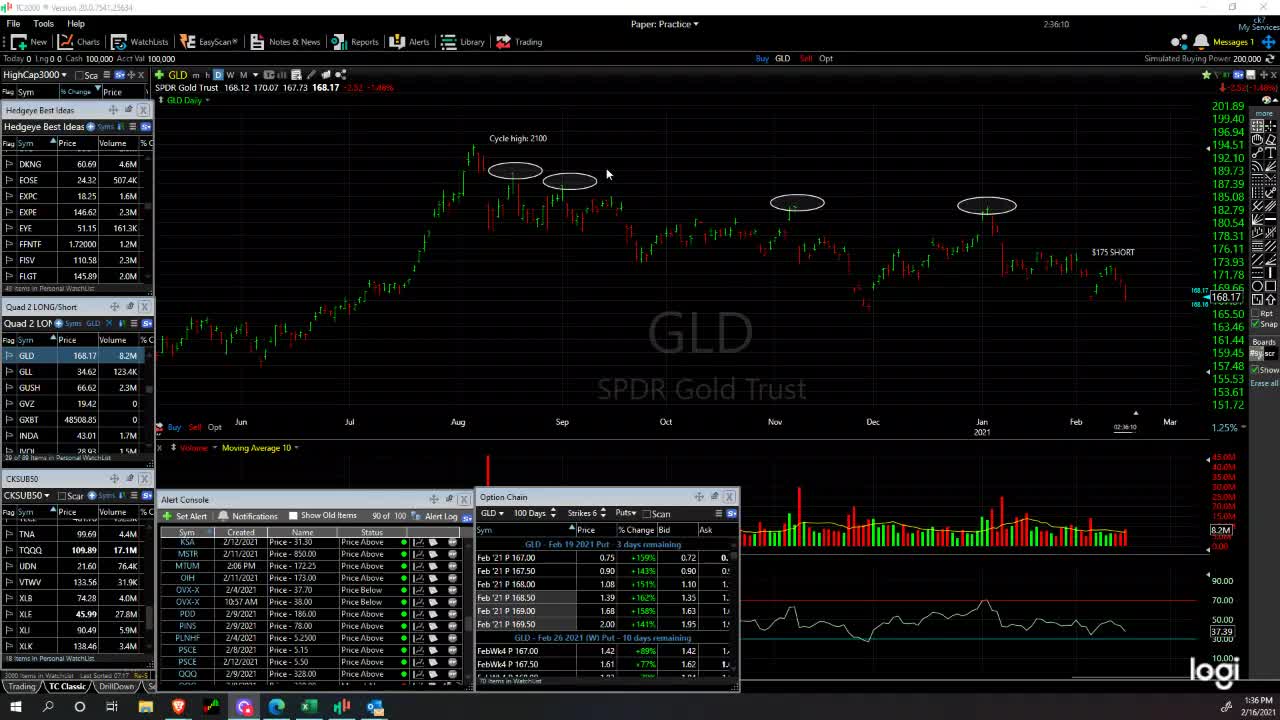Open Brave browser in taskbar
This screenshot has width=1280, height=720.
click(179, 707)
